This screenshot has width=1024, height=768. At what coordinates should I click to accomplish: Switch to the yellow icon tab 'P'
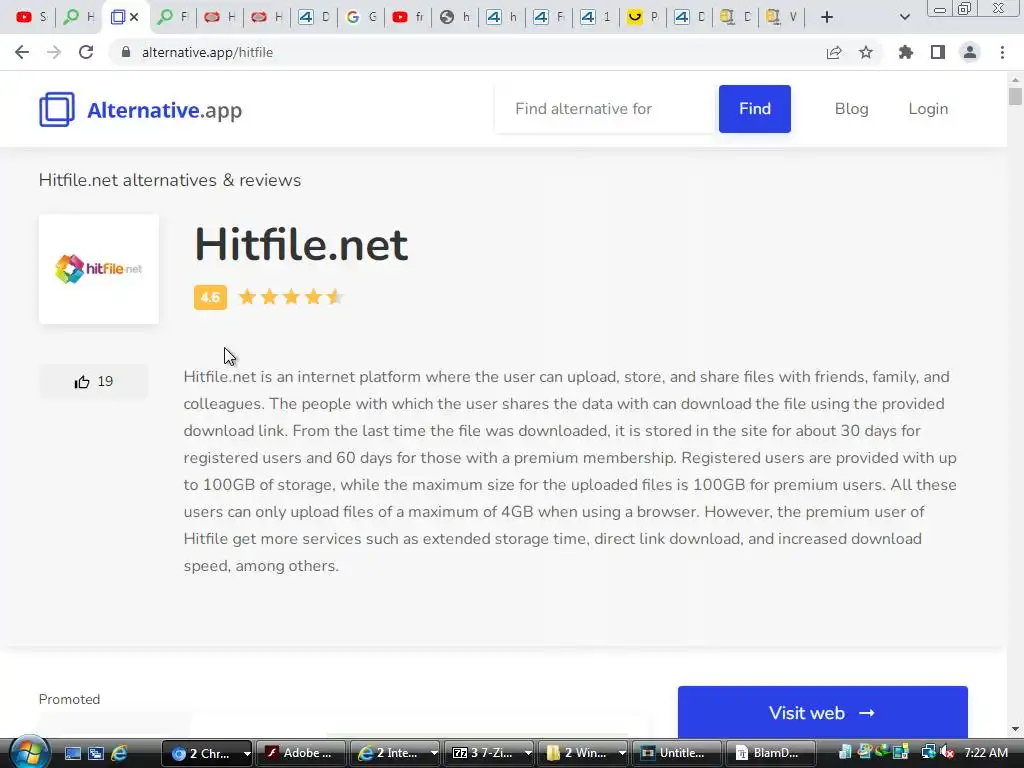pyautogui.click(x=643, y=17)
